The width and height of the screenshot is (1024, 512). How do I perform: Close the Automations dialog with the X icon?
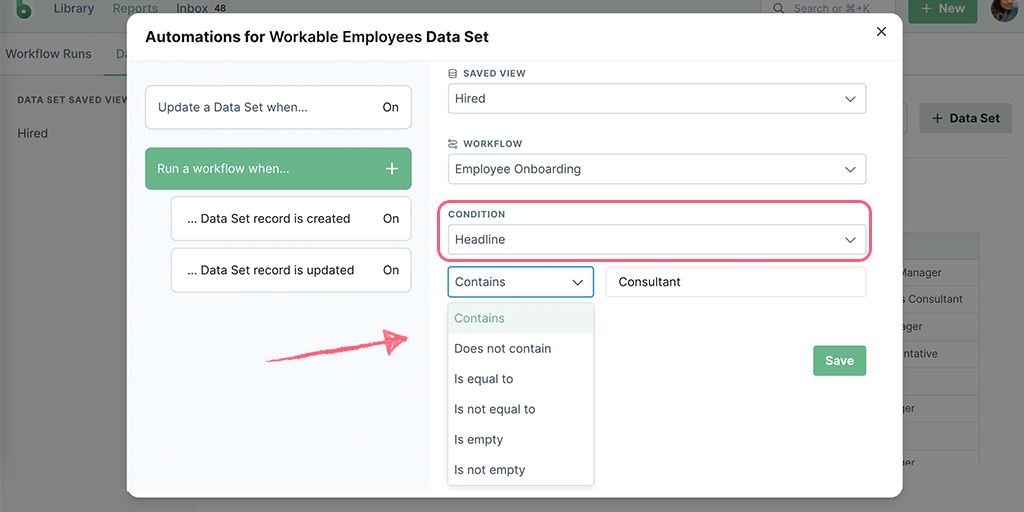[x=881, y=31]
